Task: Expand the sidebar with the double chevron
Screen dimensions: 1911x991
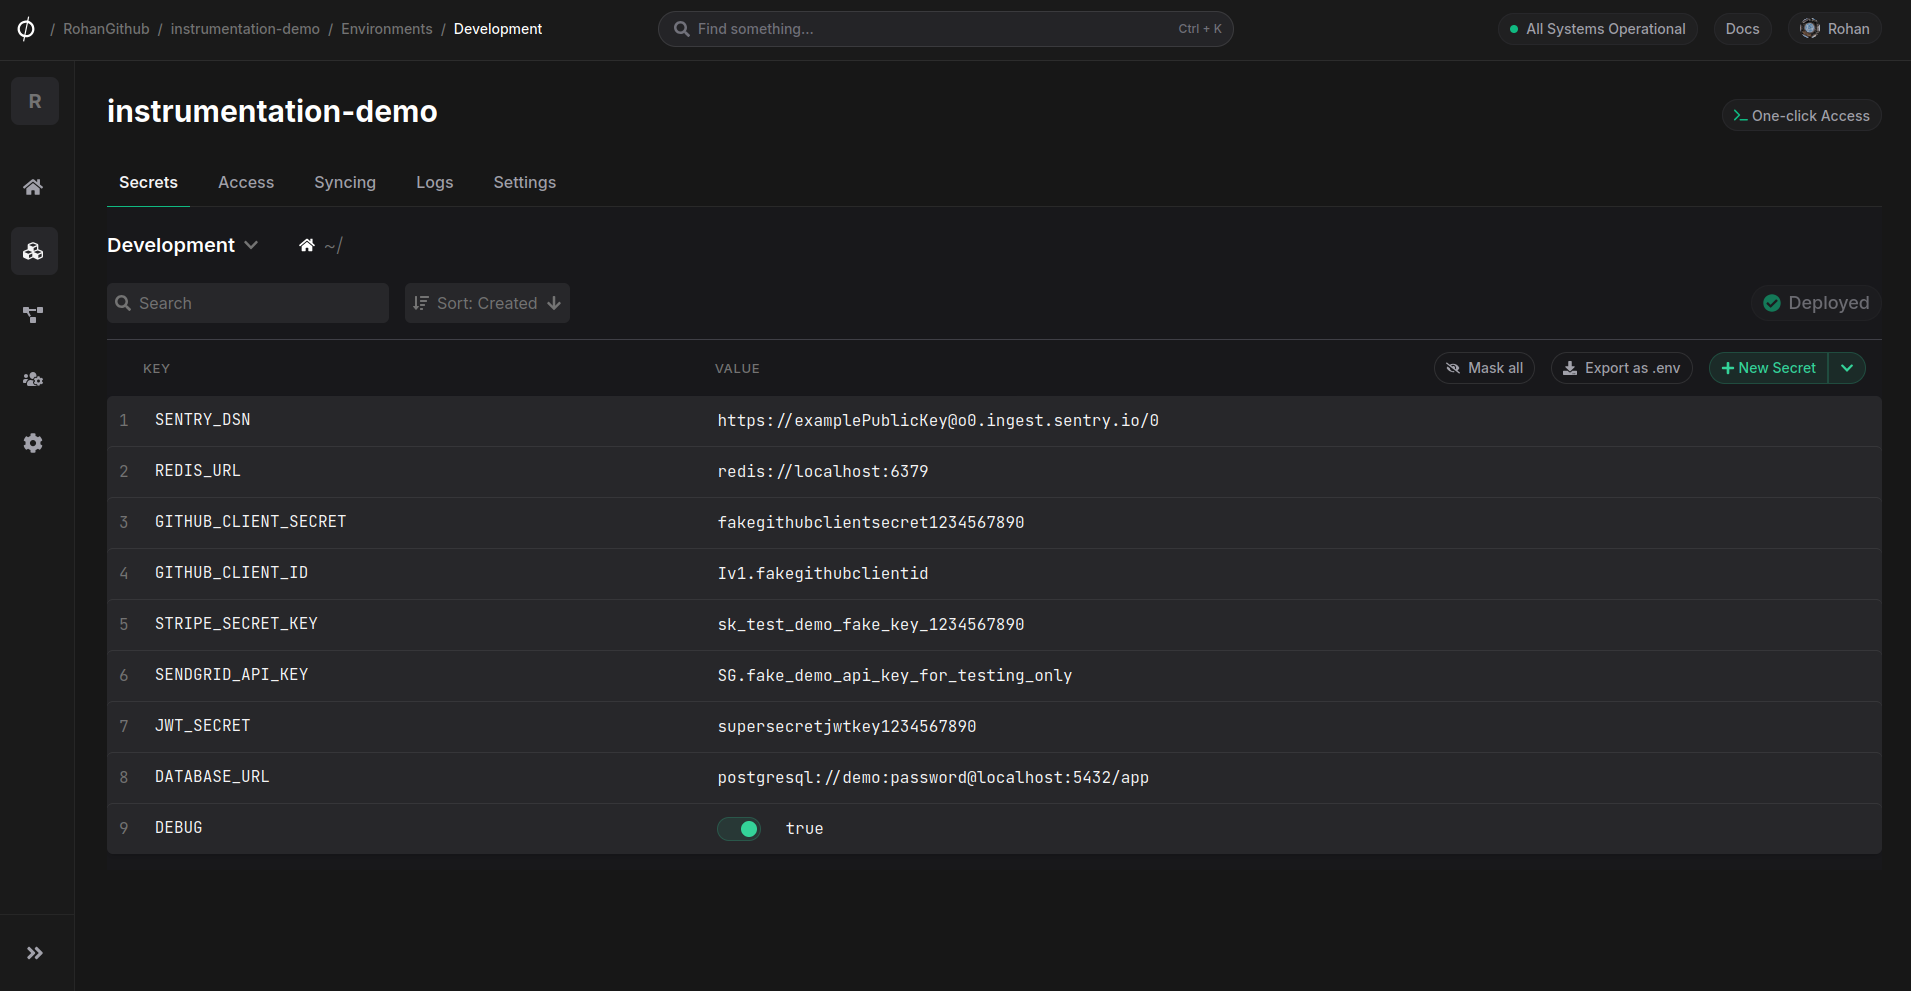Action: 35,953
